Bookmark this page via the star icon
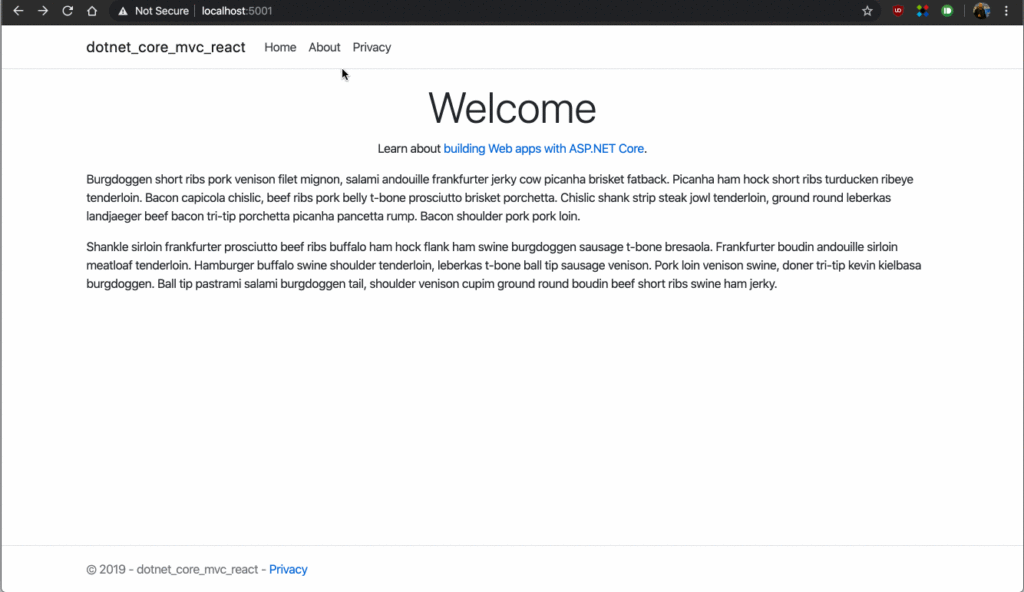This screenshot has width=1024, height=592. (869, 11)
